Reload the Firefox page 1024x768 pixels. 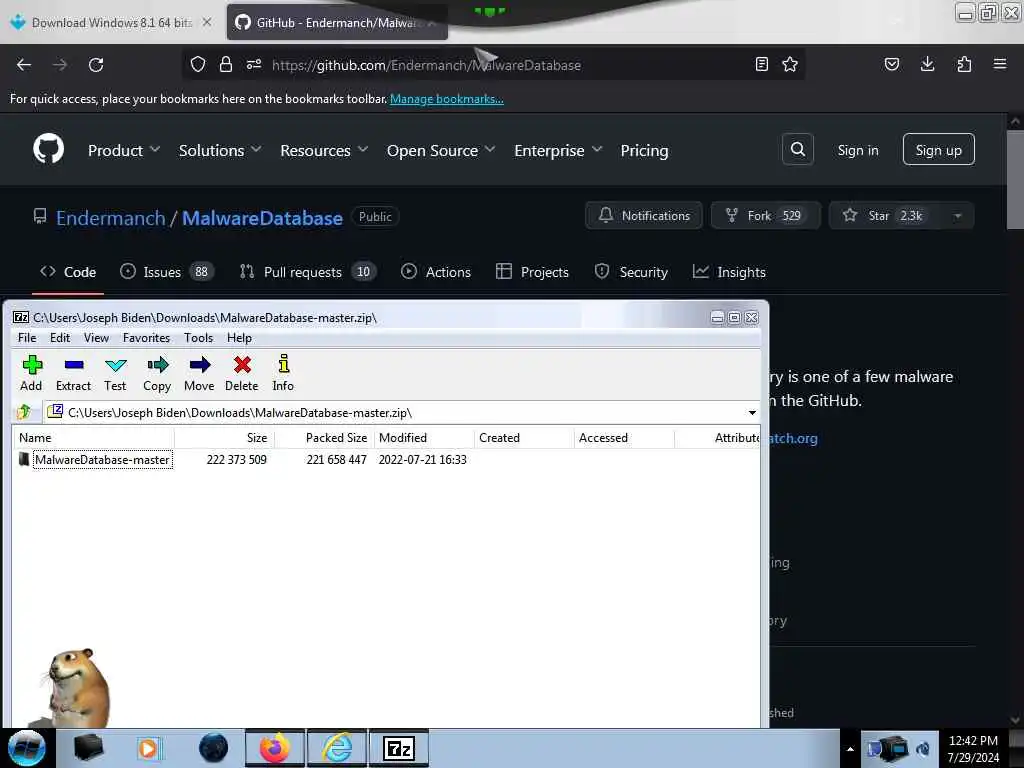coord(96,65)
